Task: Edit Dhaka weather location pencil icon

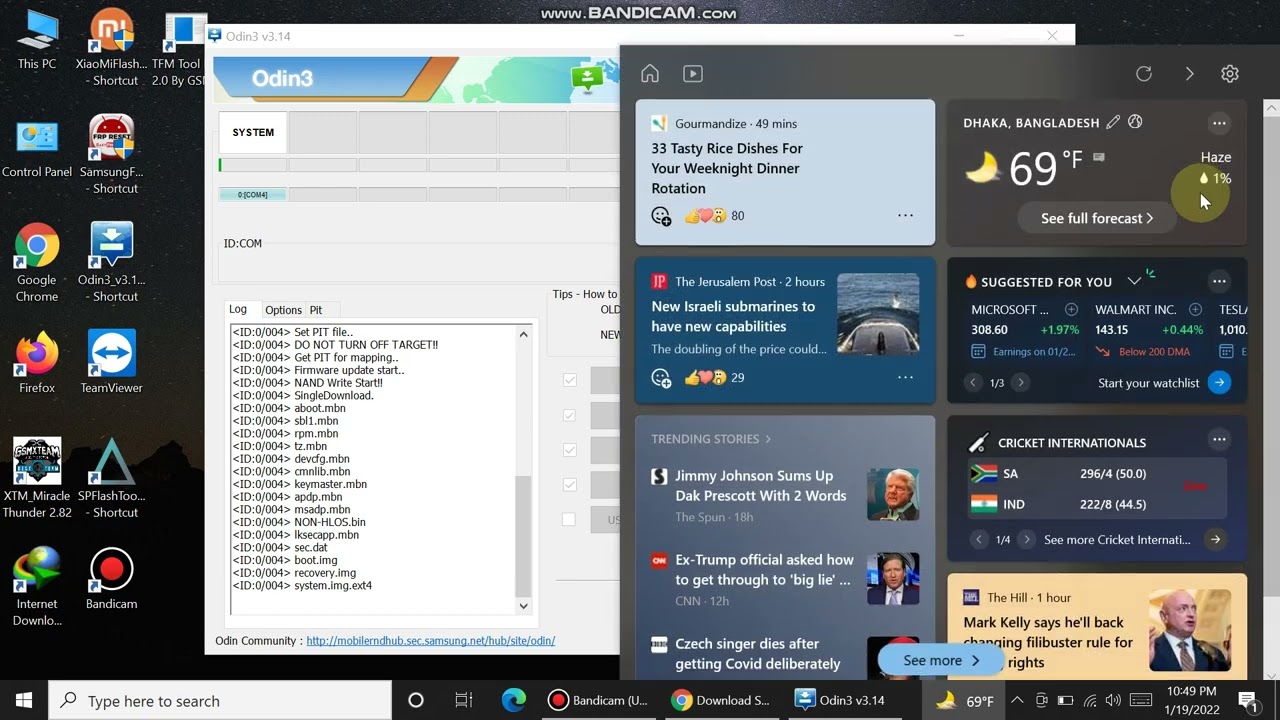Action: (1113, 122)
